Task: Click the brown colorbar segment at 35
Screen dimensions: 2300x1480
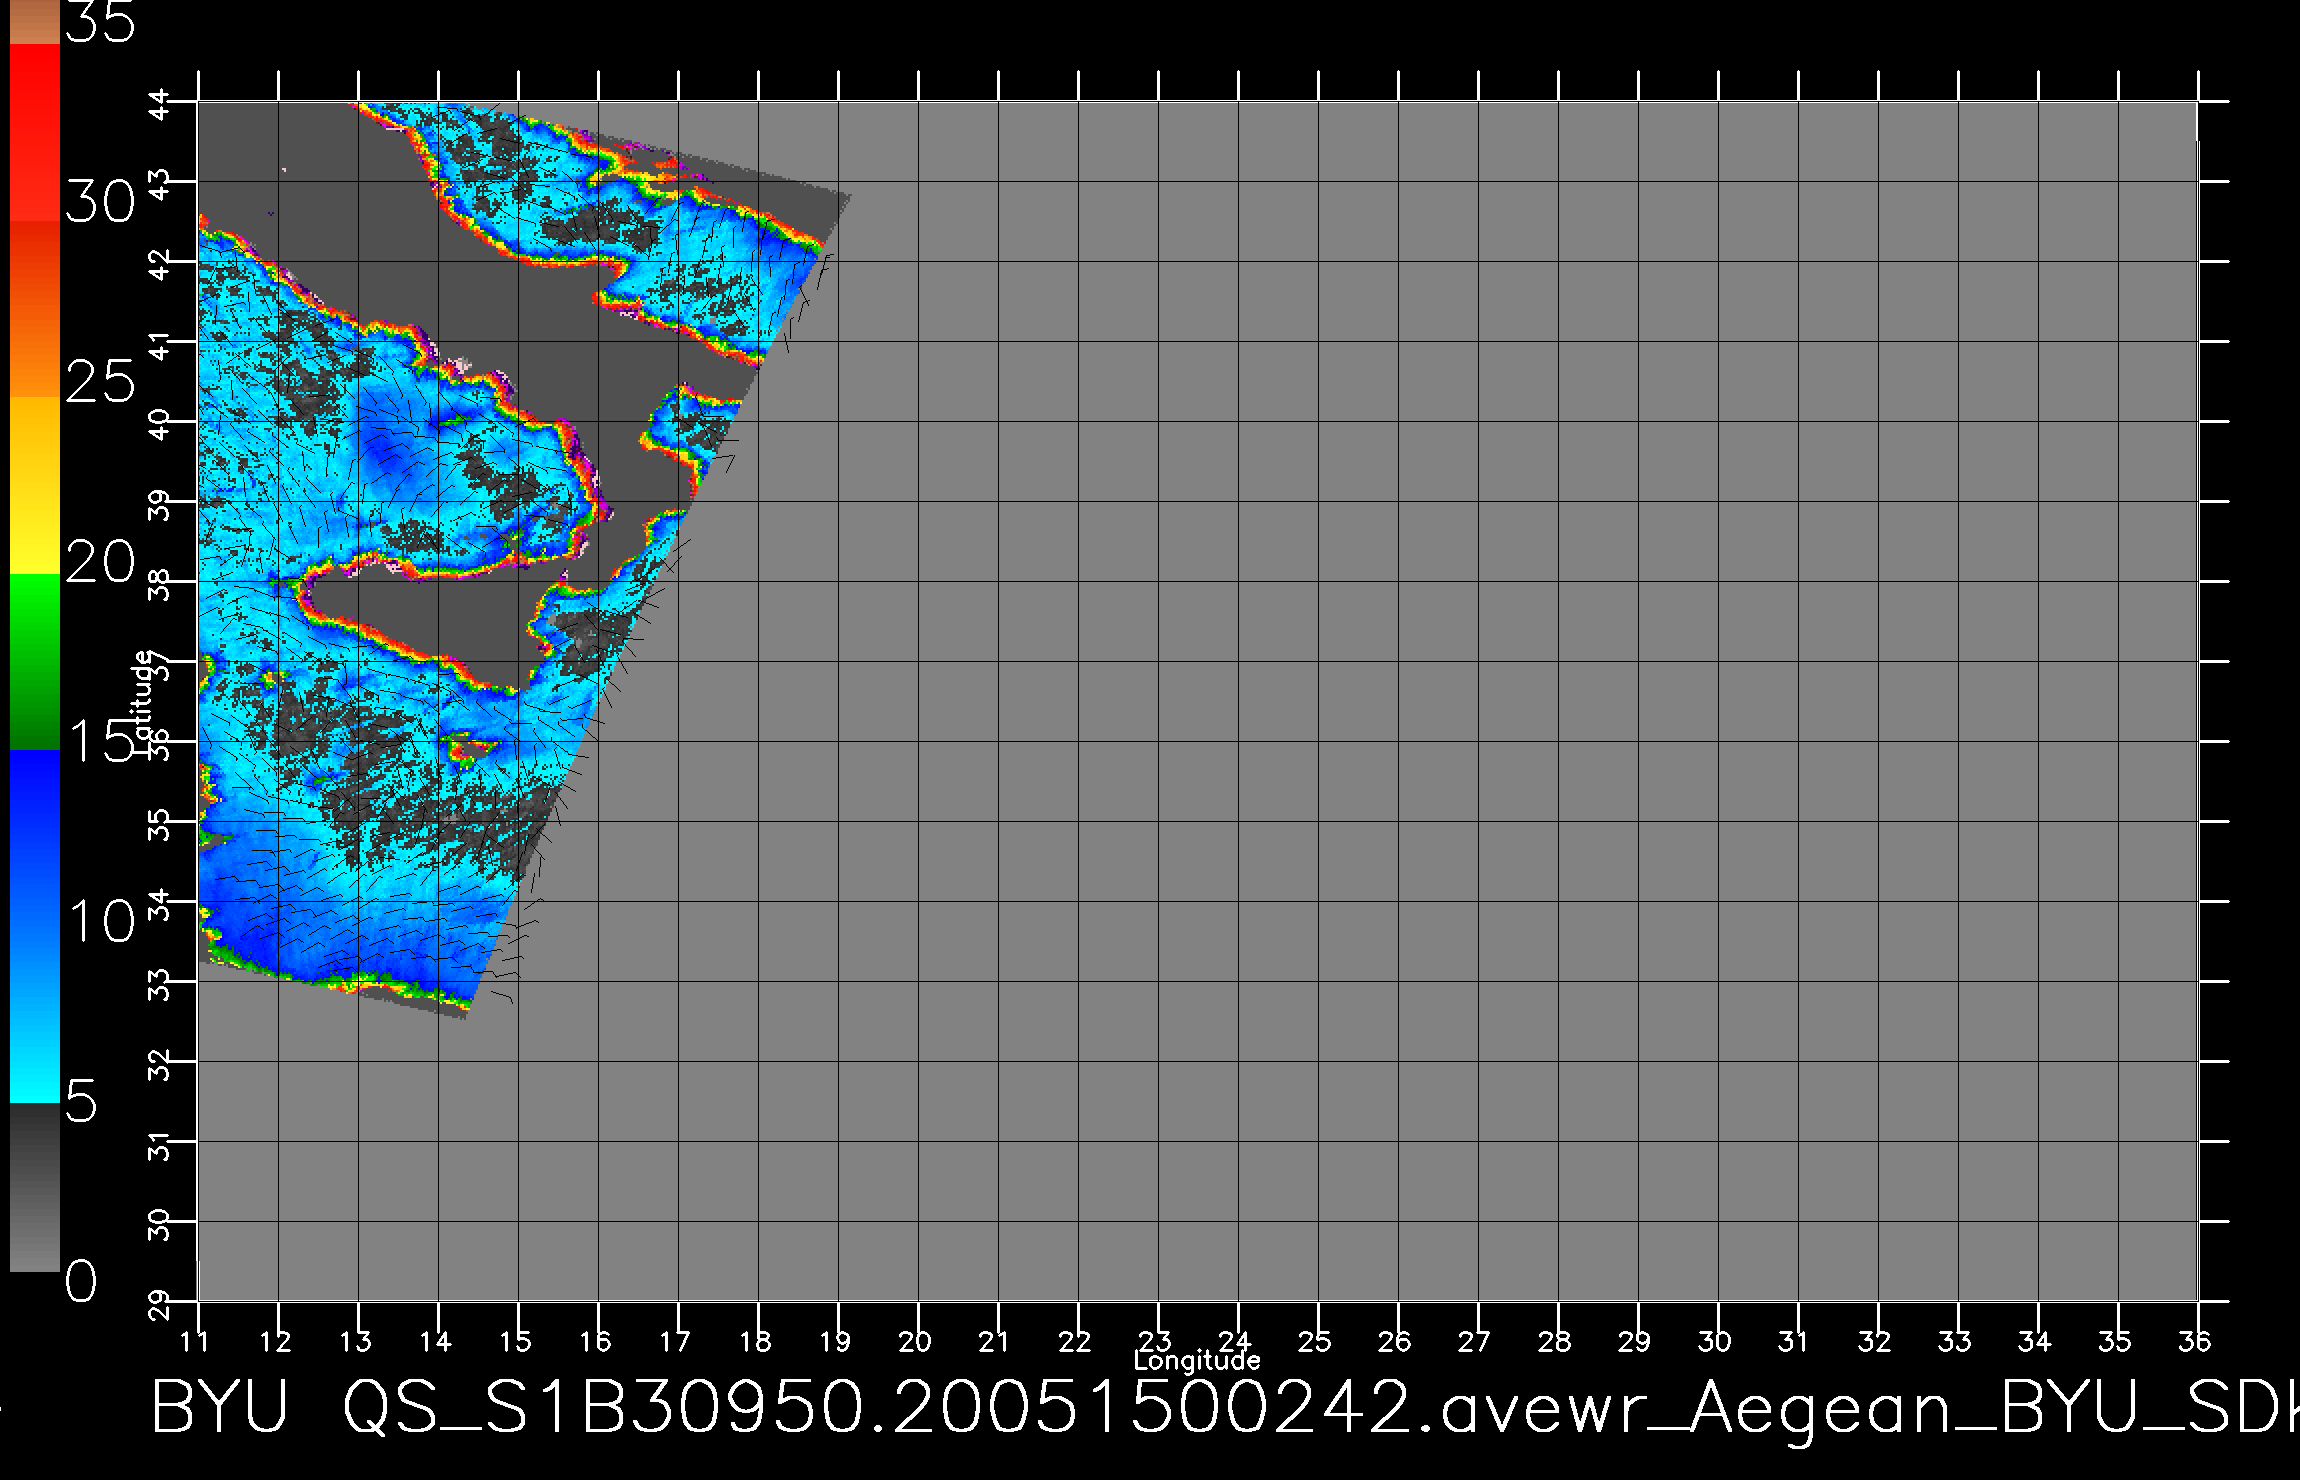Action: pos(35,22)
